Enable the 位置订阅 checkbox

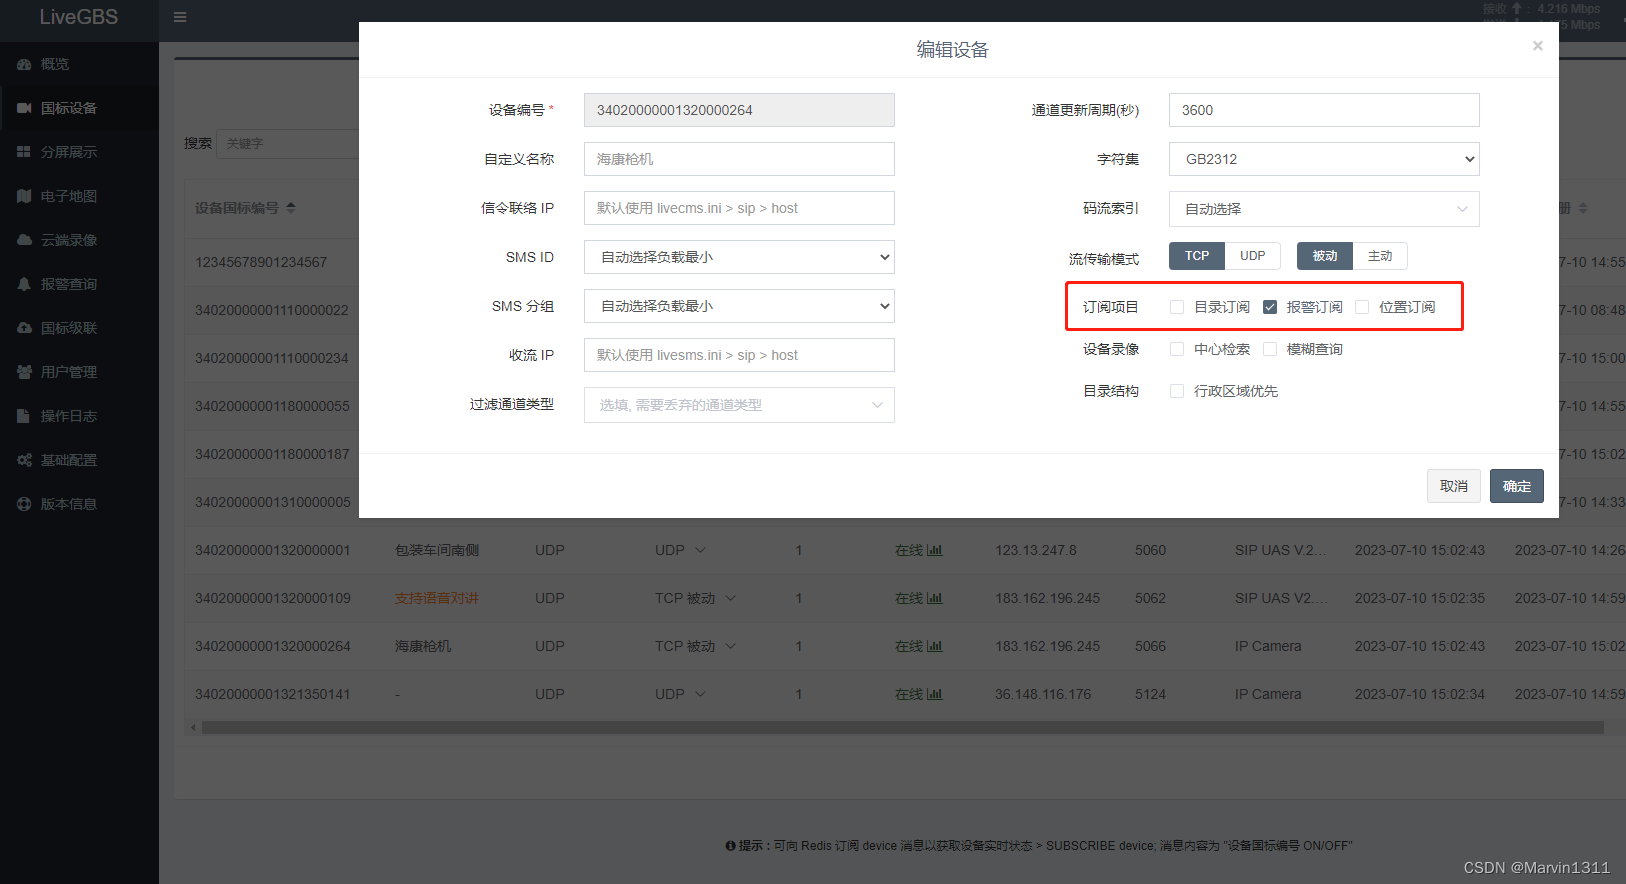[x=1362, y=307]
